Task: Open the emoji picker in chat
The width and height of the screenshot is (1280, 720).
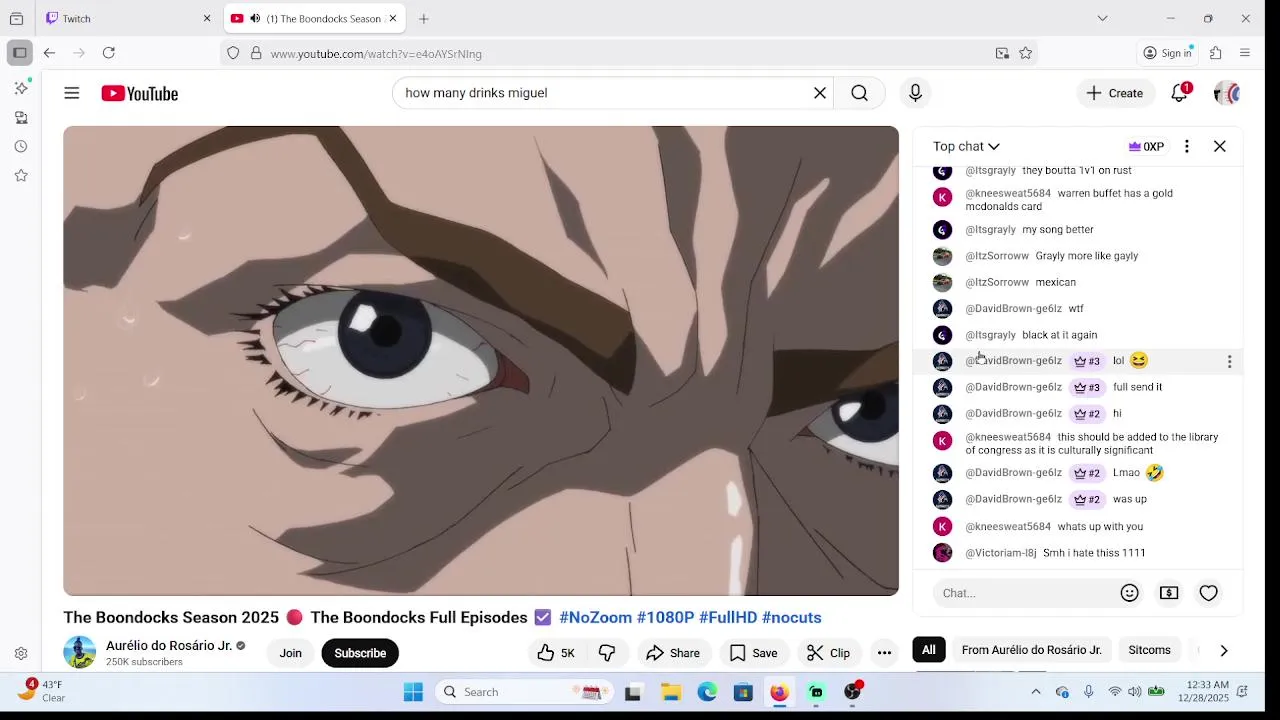Action: tap(1130, 593)
